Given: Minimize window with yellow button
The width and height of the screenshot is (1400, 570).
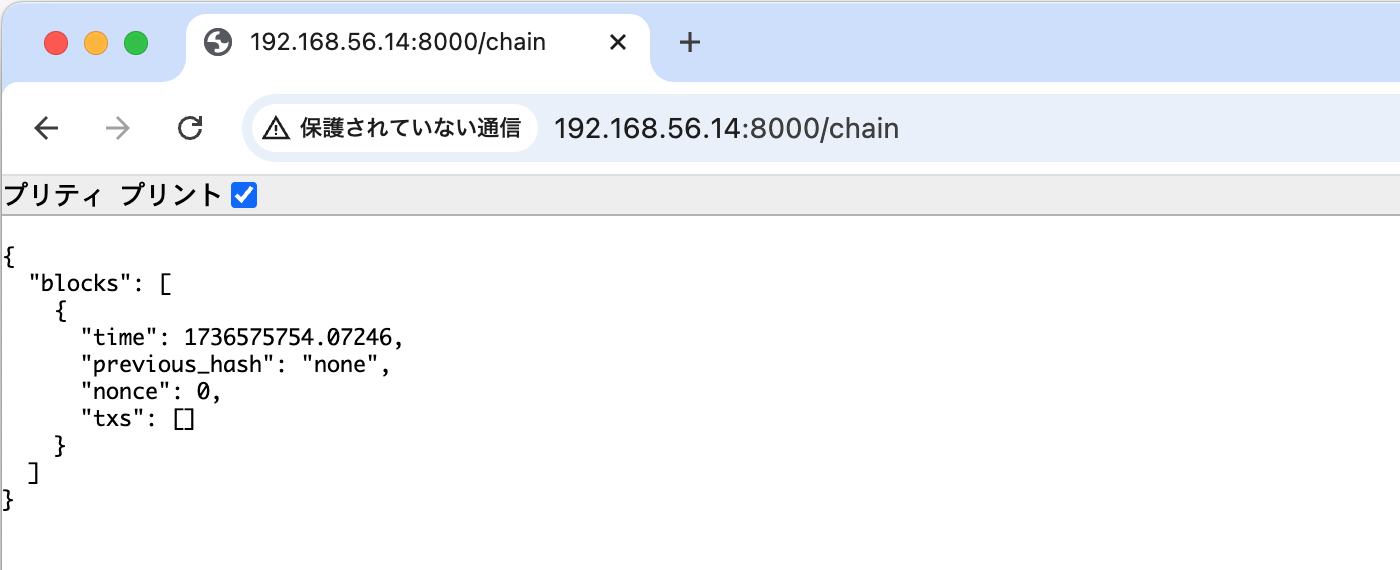Looking at the screenshot, I should coord(96,43).
